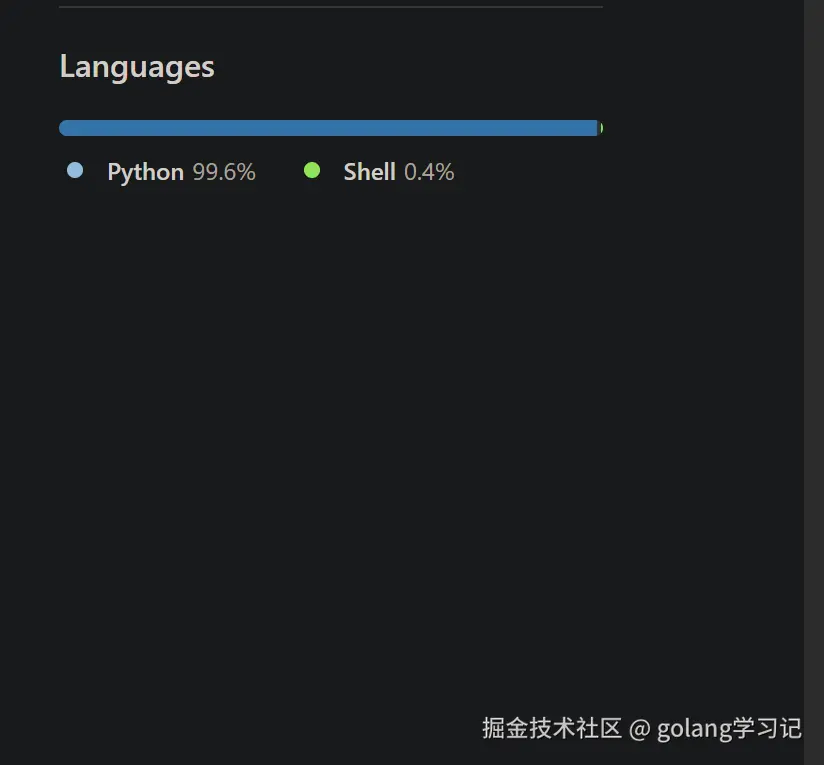Click the green dot beside Shell
Screen dimensions: 824x765
pyautogui.click(x=312, y=170)
